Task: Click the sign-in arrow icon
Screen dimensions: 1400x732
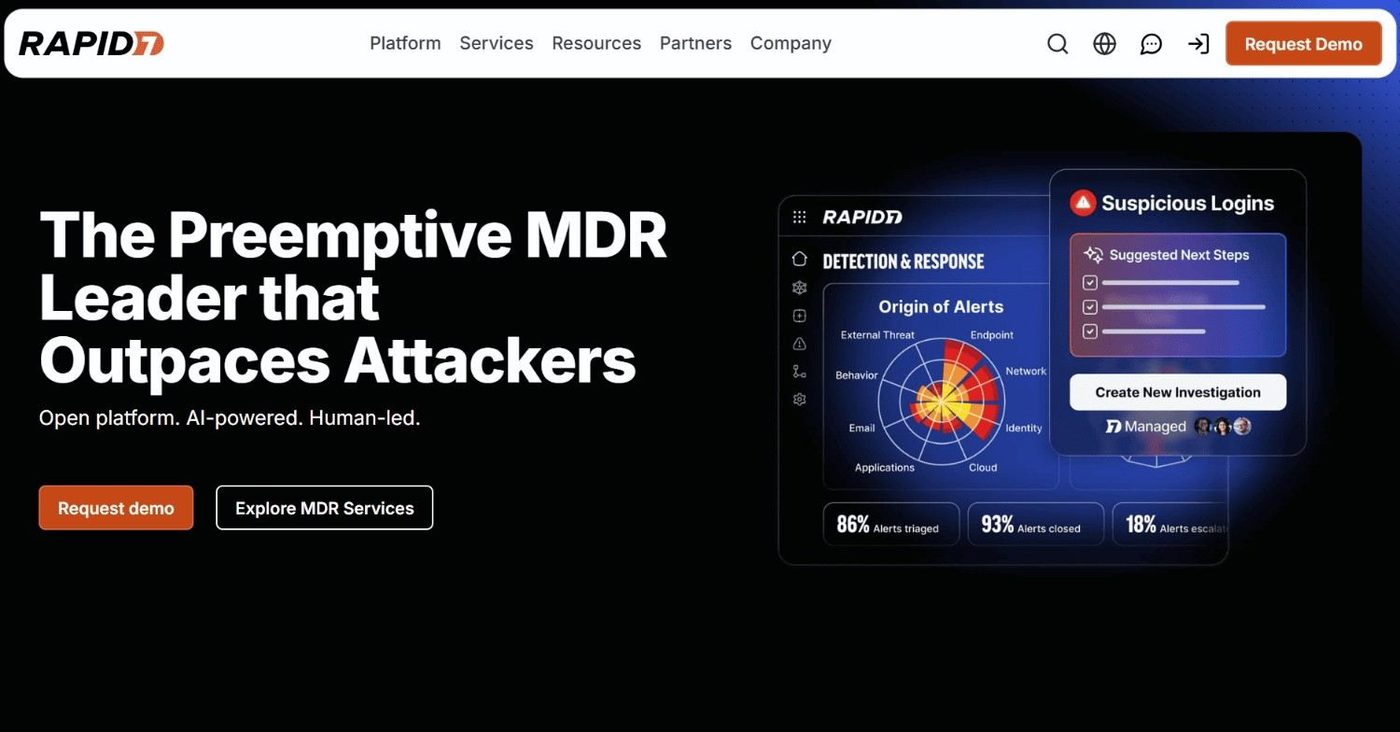Action: coord(1198,44)
